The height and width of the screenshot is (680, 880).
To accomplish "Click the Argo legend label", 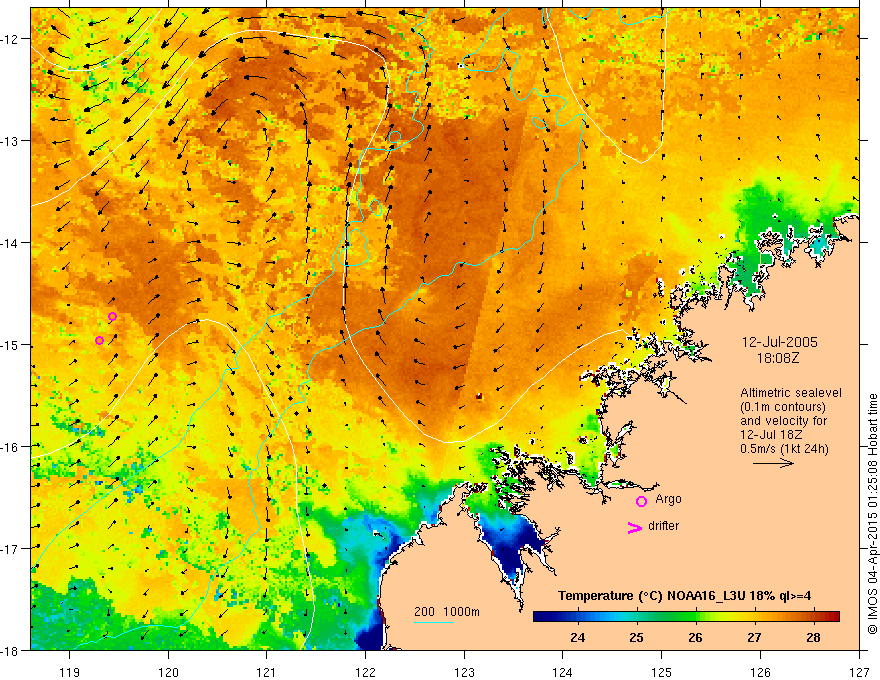I will [x=668, y=499].
